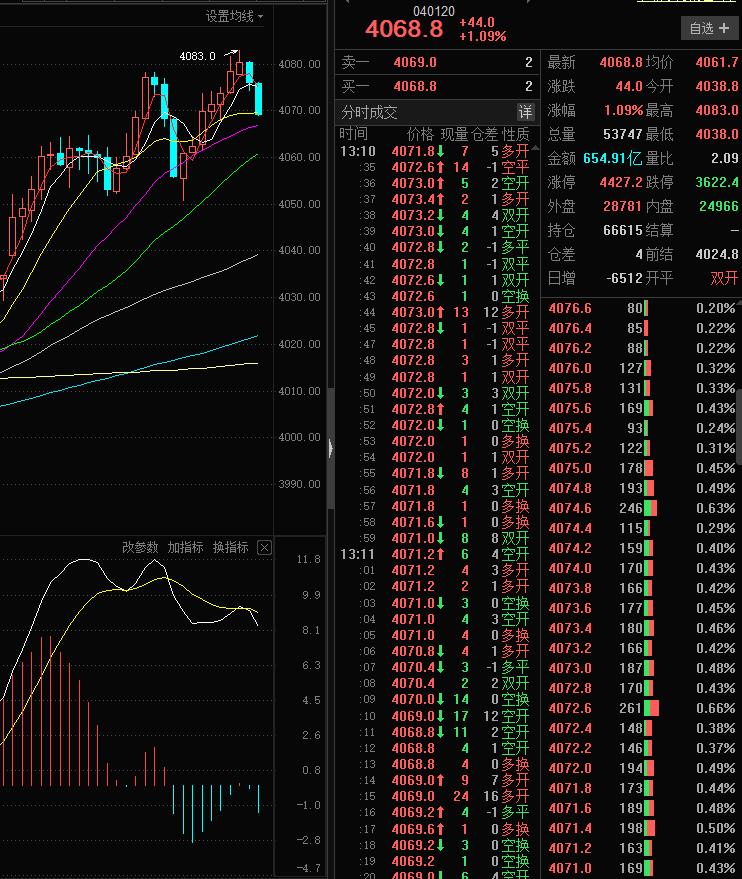The image size is (742, 879).
Task: Click the 内盘 value 24966
Action: [x=718, y=206]
